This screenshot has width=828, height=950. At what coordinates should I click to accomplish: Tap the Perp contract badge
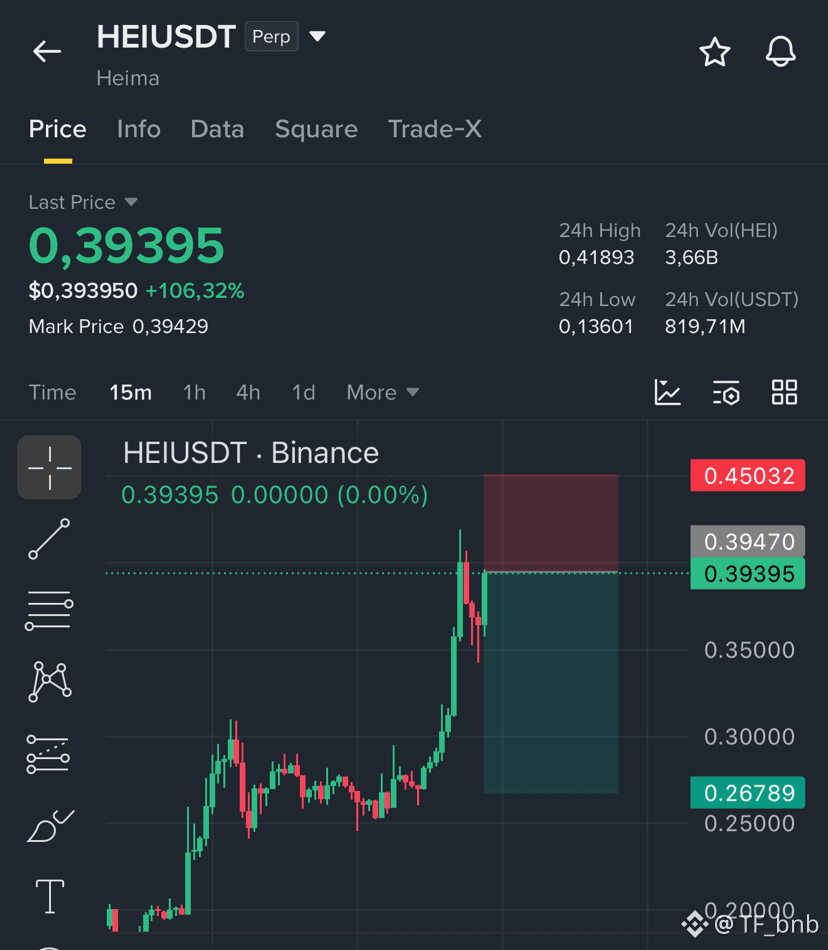271,36
